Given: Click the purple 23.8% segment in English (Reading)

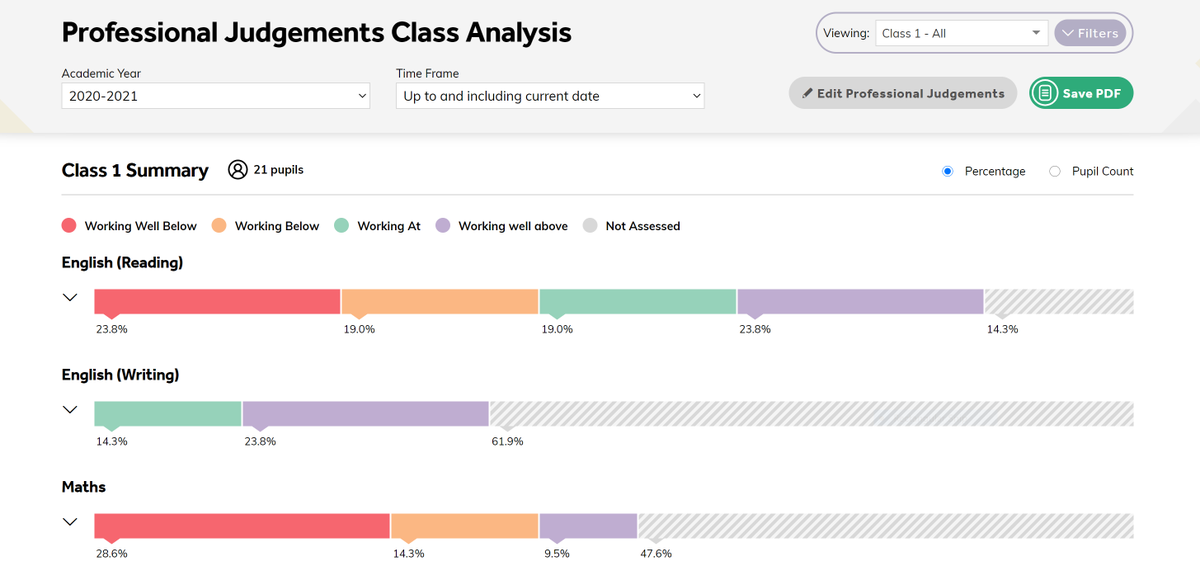Looking at the screenshot, I should 860,301.
